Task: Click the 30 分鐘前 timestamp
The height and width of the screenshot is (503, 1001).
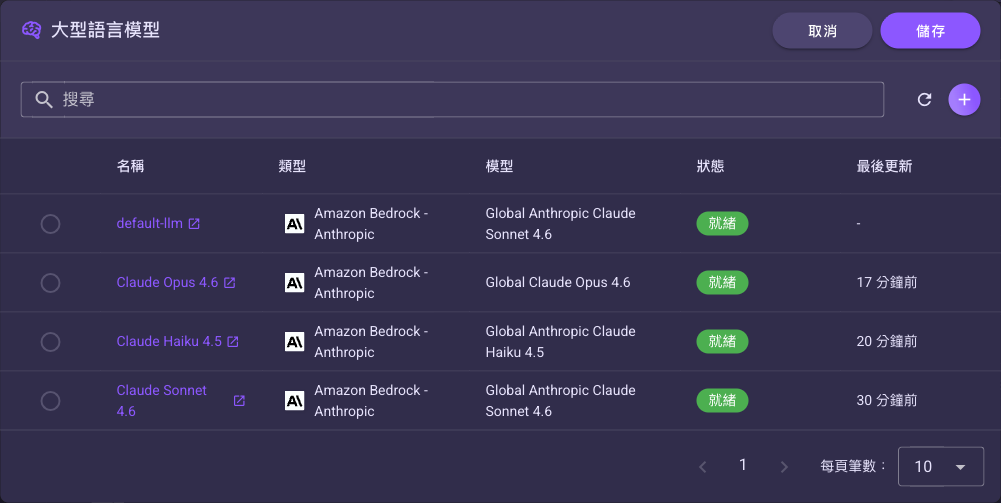Action: point(887,400)
